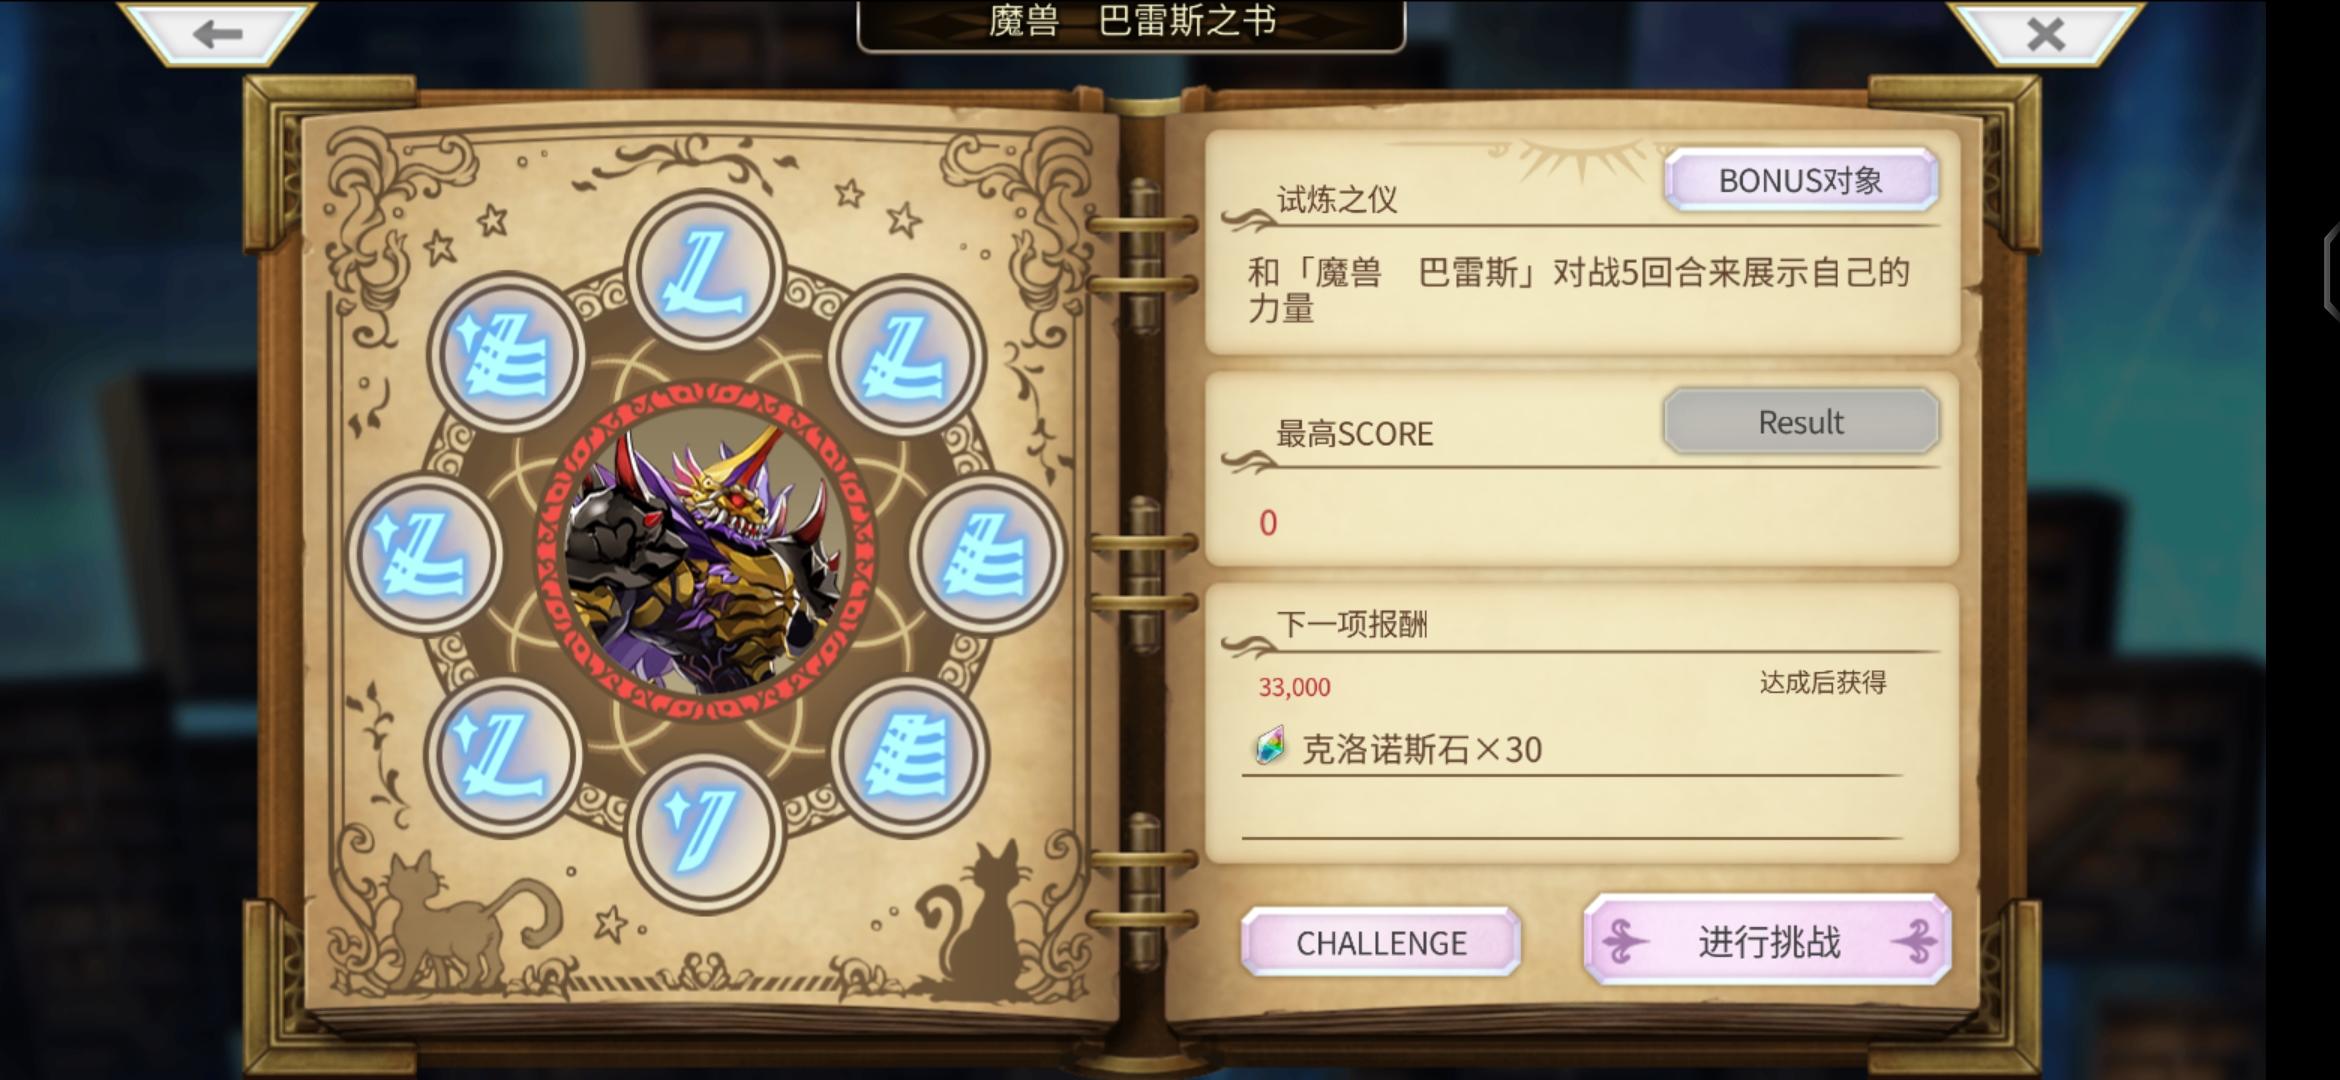Tap the highest score value 0

tap(1268, 523)
